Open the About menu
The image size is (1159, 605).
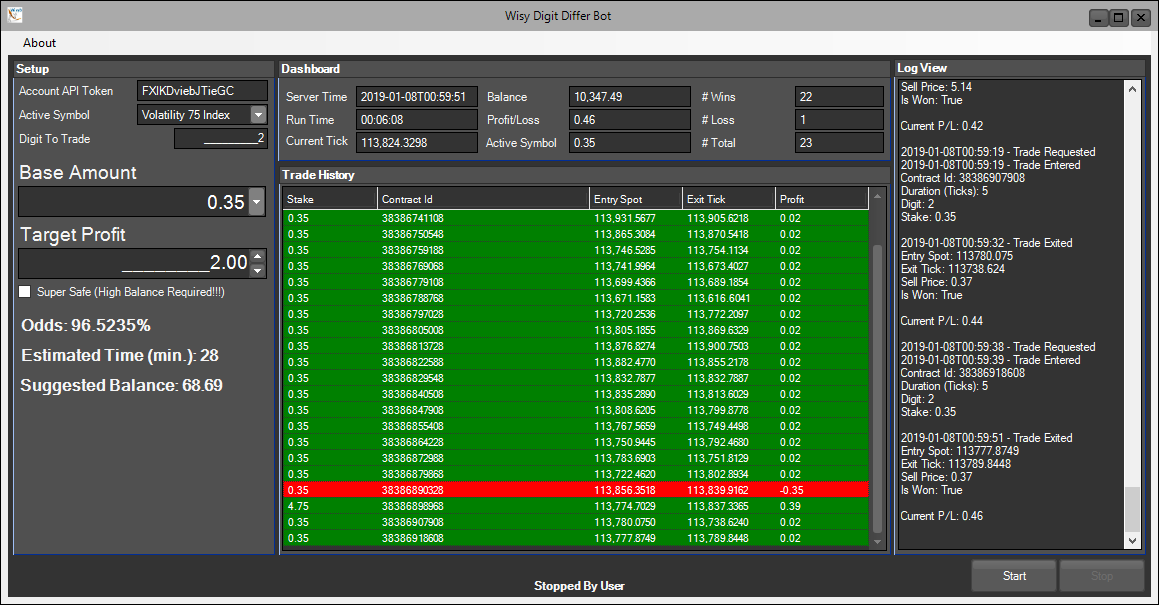point(39,43)
